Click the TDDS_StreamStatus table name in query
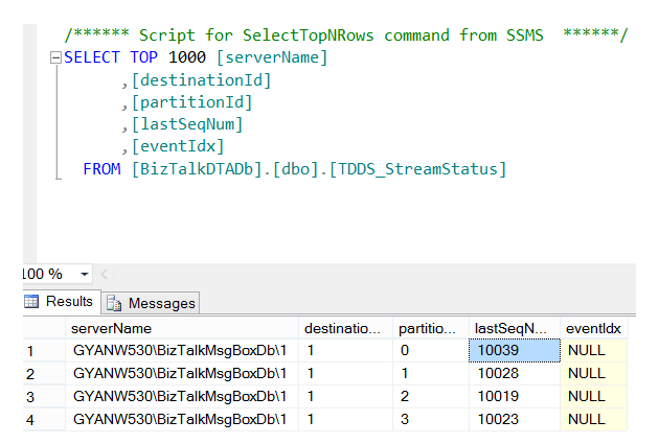 click(x=418, y=169)
